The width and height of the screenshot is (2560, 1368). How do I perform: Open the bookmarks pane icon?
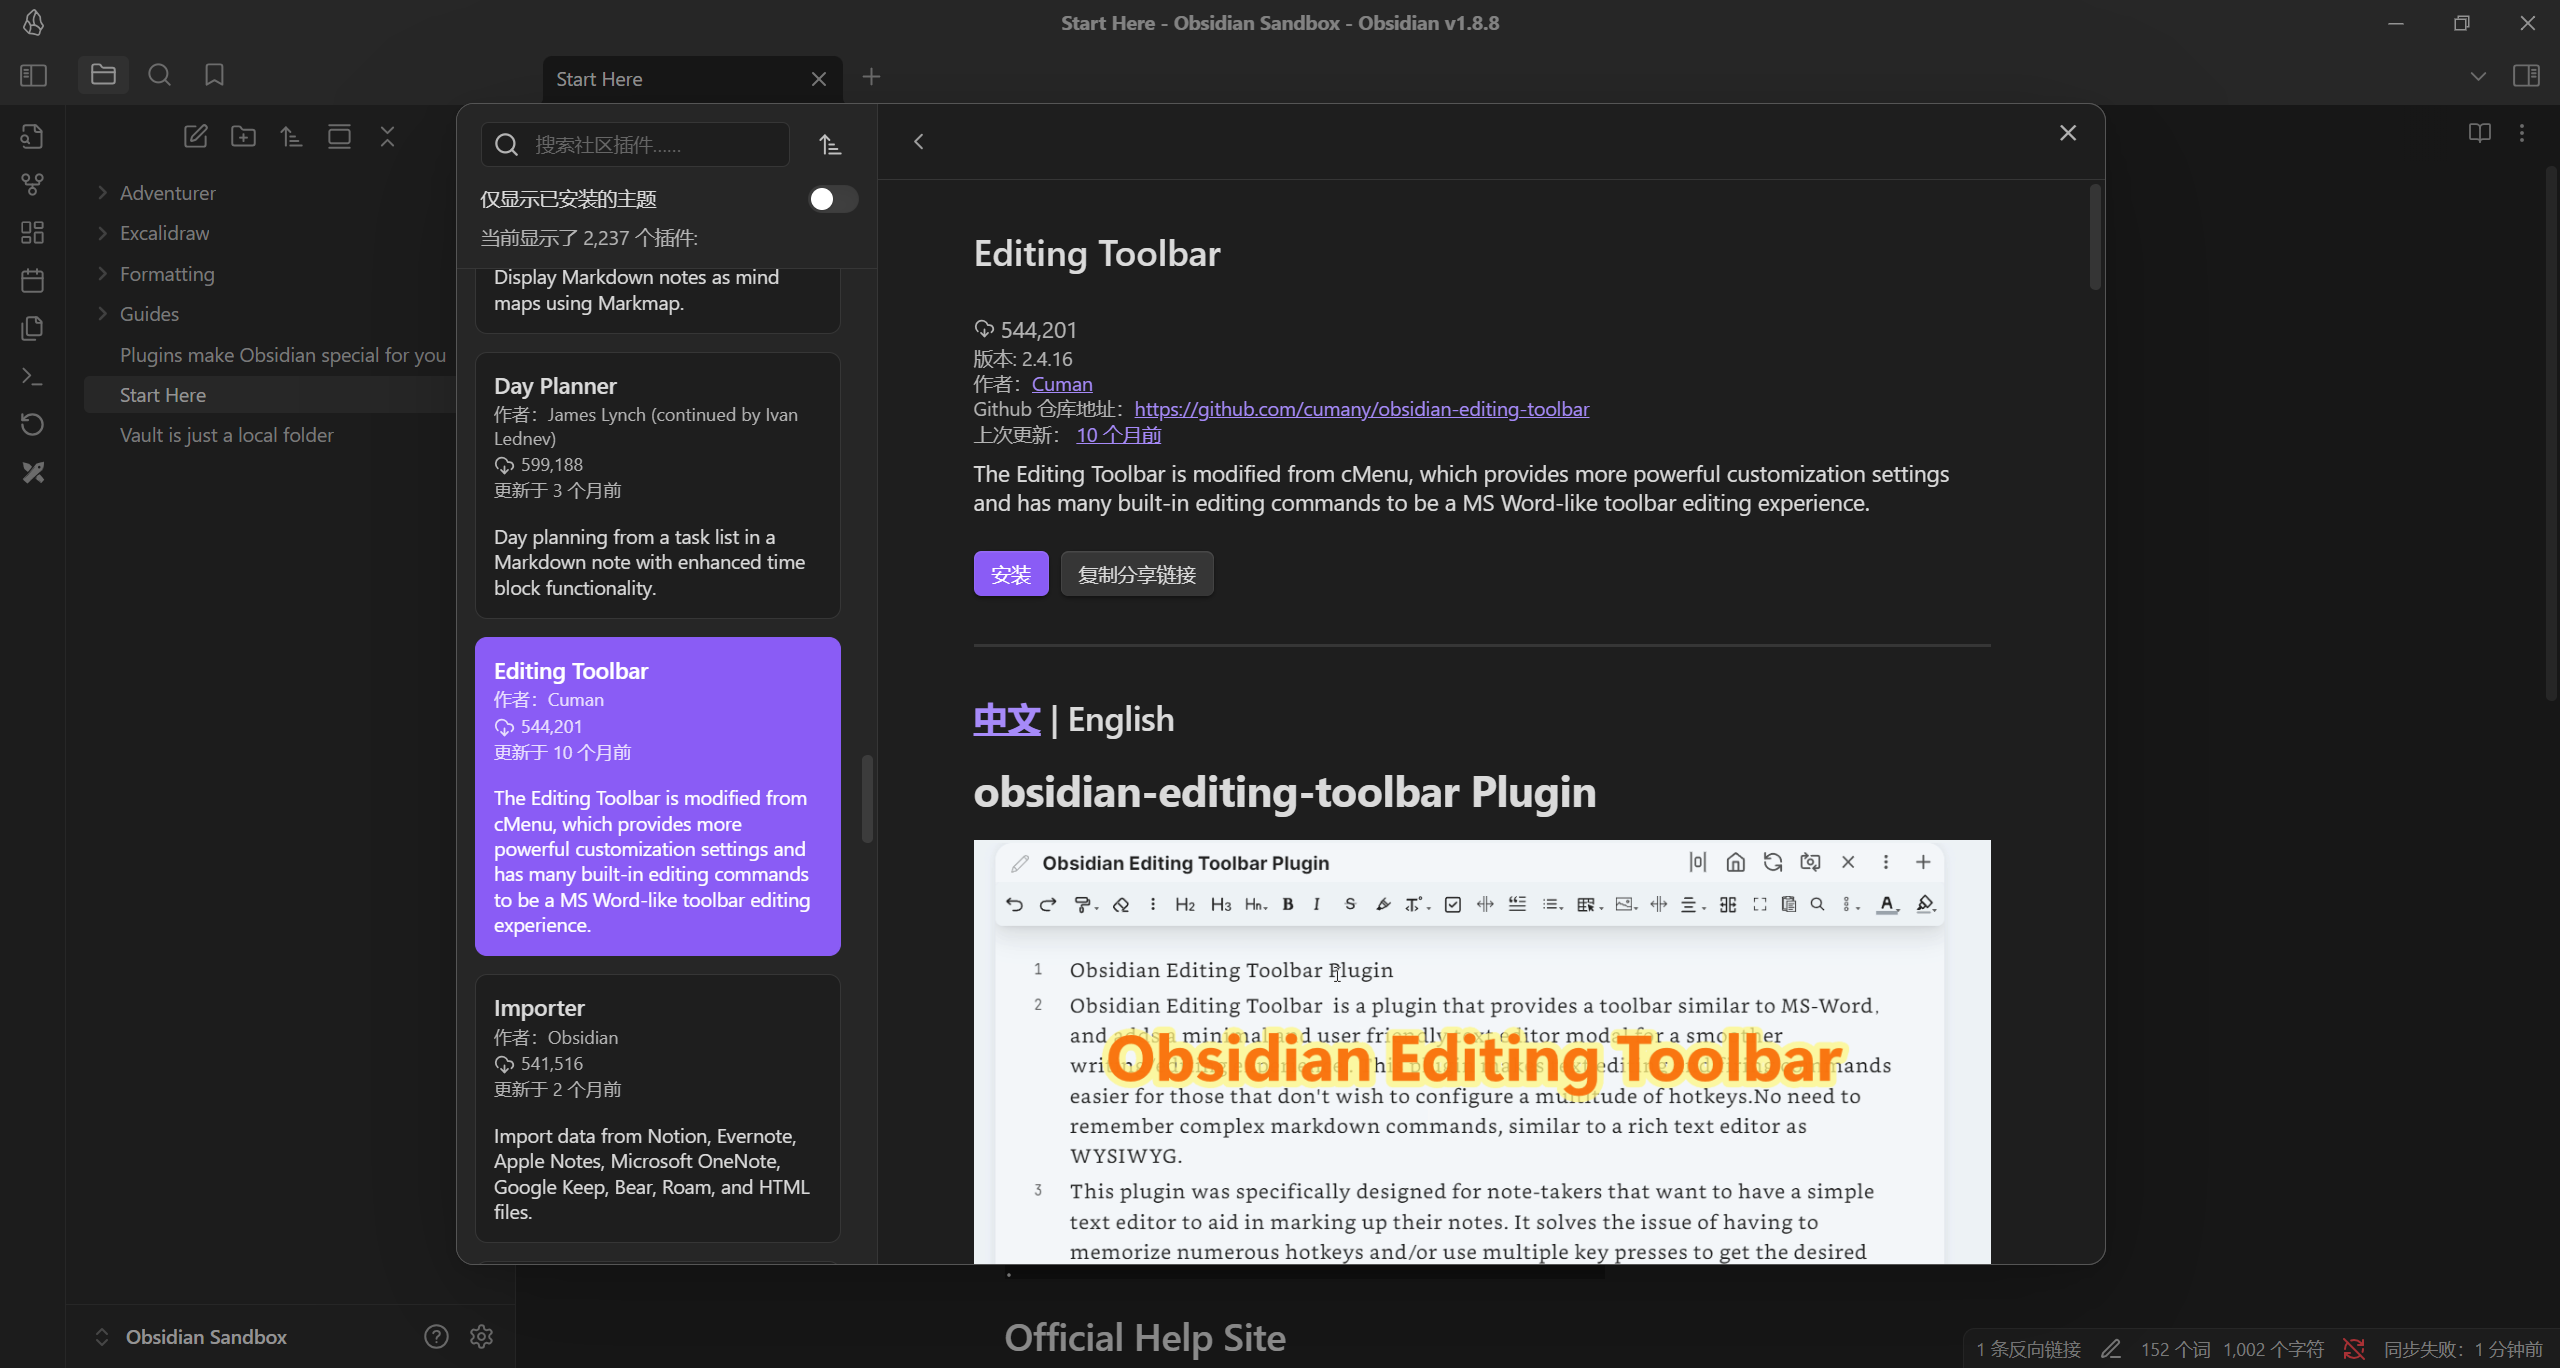point(214,75)
